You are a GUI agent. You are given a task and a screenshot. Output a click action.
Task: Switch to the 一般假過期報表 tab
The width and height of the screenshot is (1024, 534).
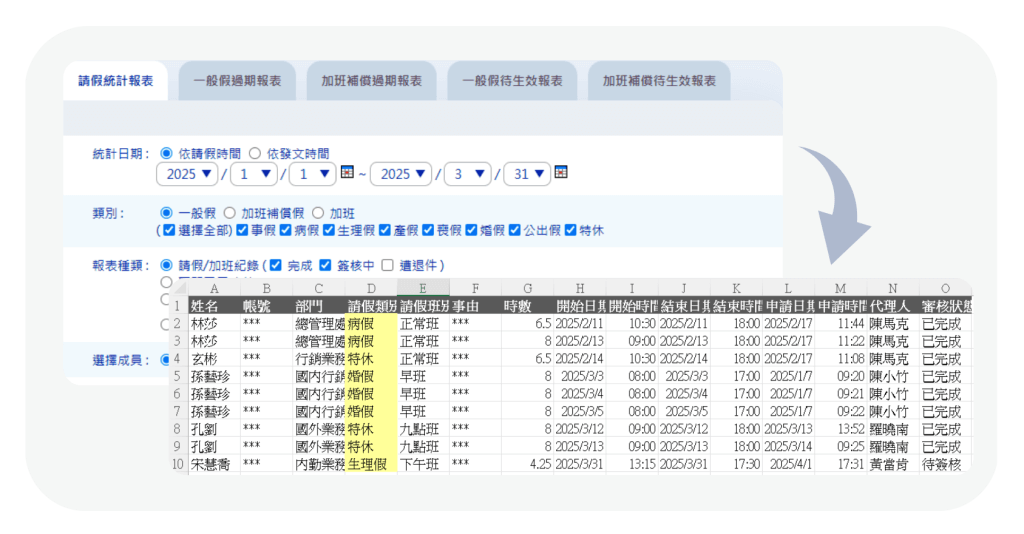pyautogui.click(x=237, y=81)
